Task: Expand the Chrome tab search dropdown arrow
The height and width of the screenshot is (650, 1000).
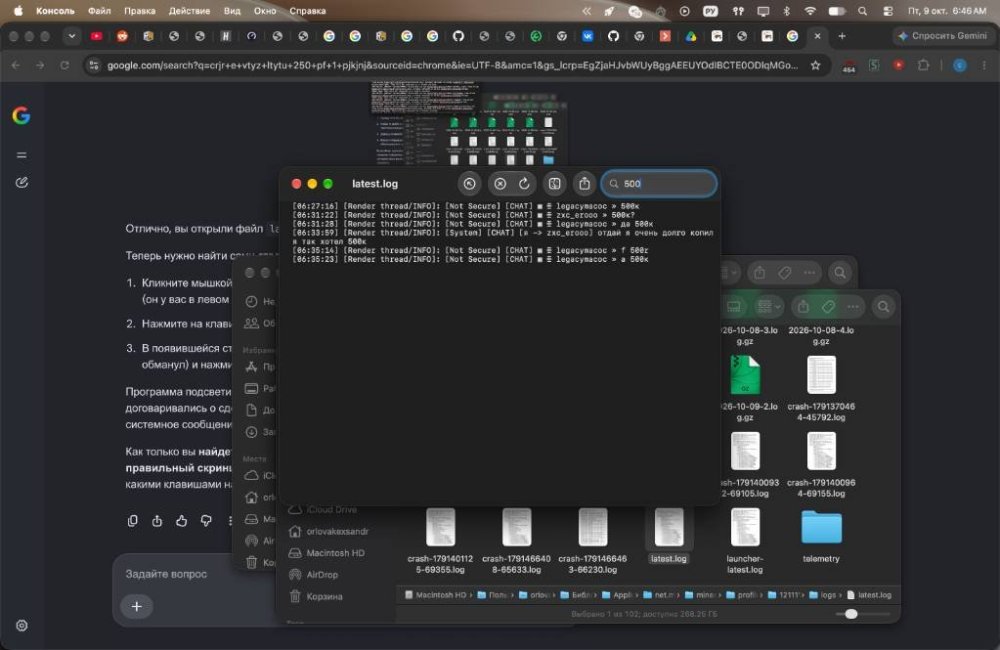Action: pyautogui.click(x=71, y=36)
